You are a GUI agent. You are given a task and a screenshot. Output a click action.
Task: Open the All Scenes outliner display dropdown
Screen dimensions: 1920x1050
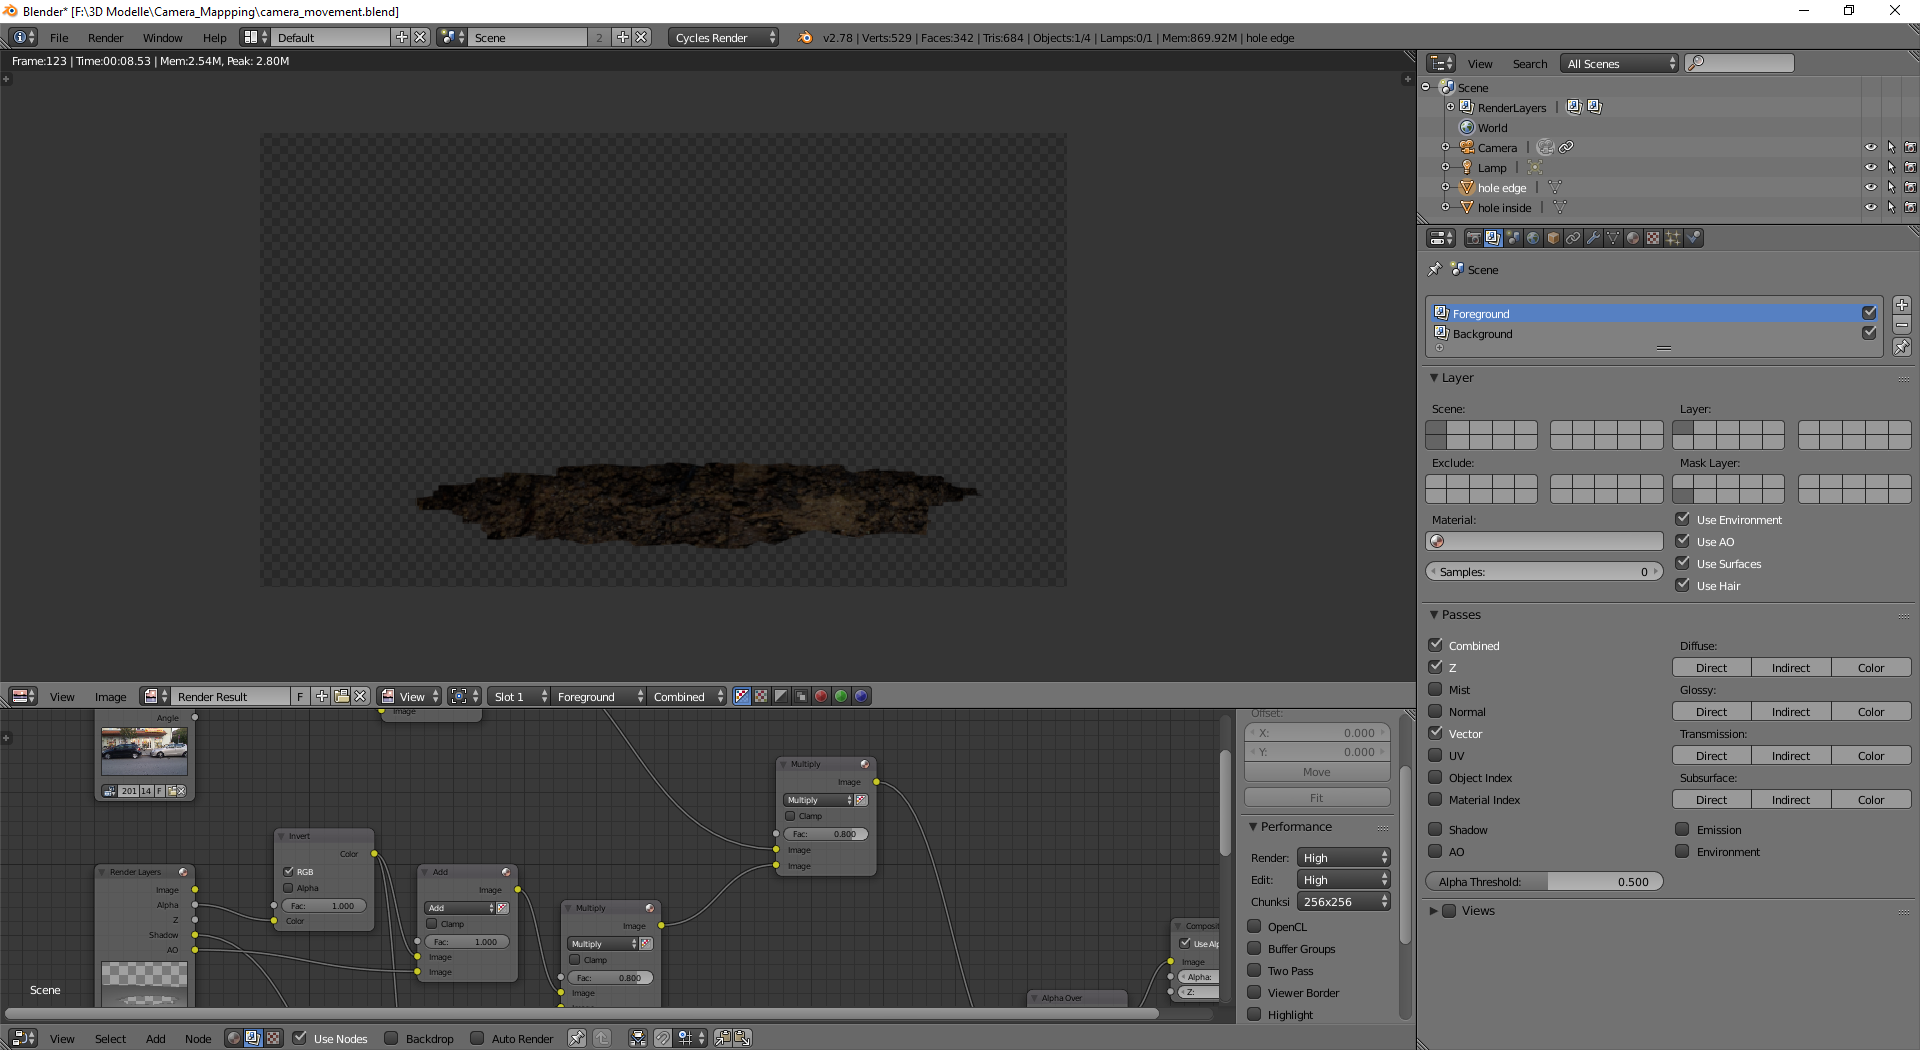point(1621,63)
